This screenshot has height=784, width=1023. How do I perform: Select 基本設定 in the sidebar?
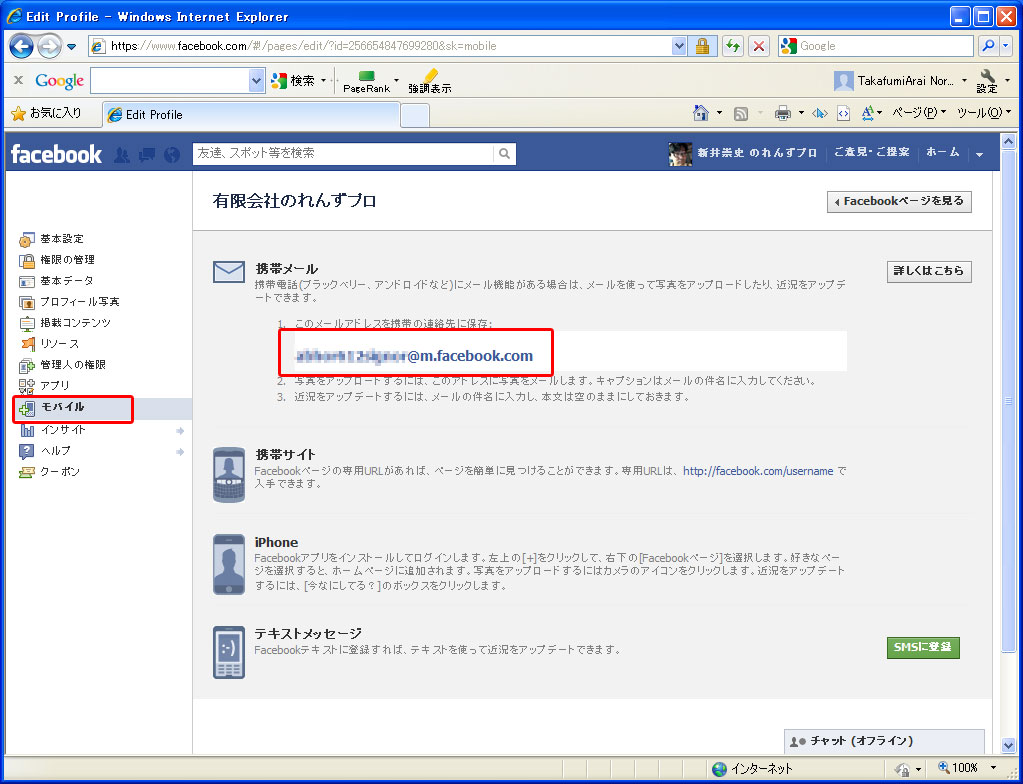pos(62,239)
